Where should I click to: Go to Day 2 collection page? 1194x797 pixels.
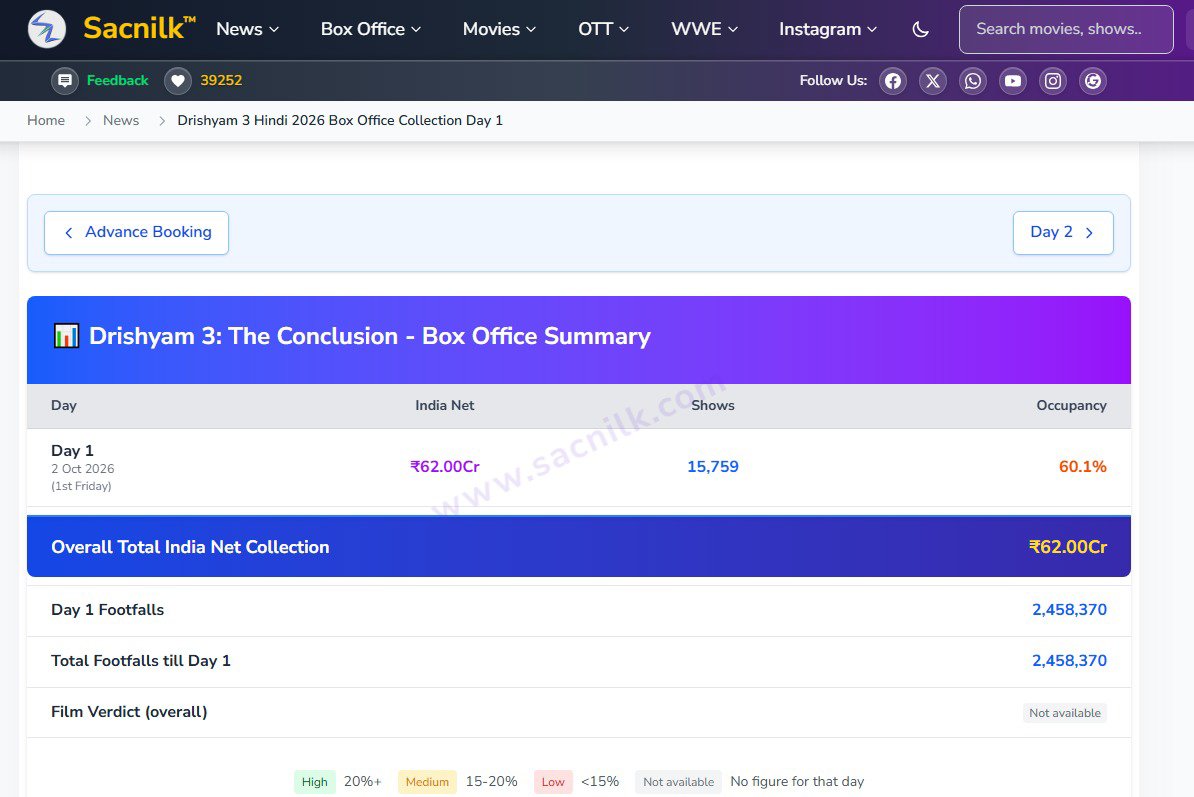(1063, 233)
